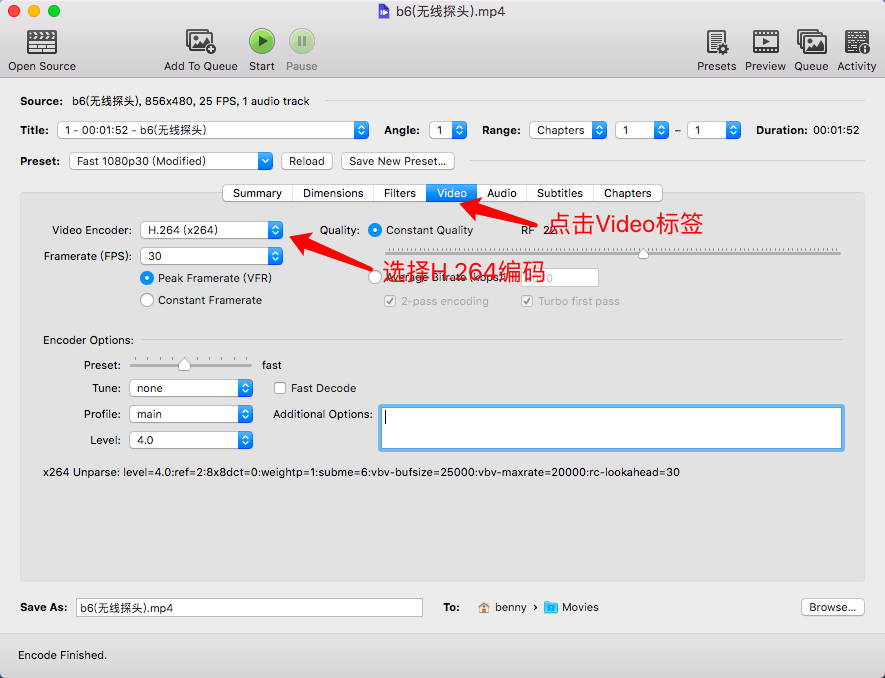Switch to the Chapters tab
This screenshot has width=885, height=678.
coord(628,193)
